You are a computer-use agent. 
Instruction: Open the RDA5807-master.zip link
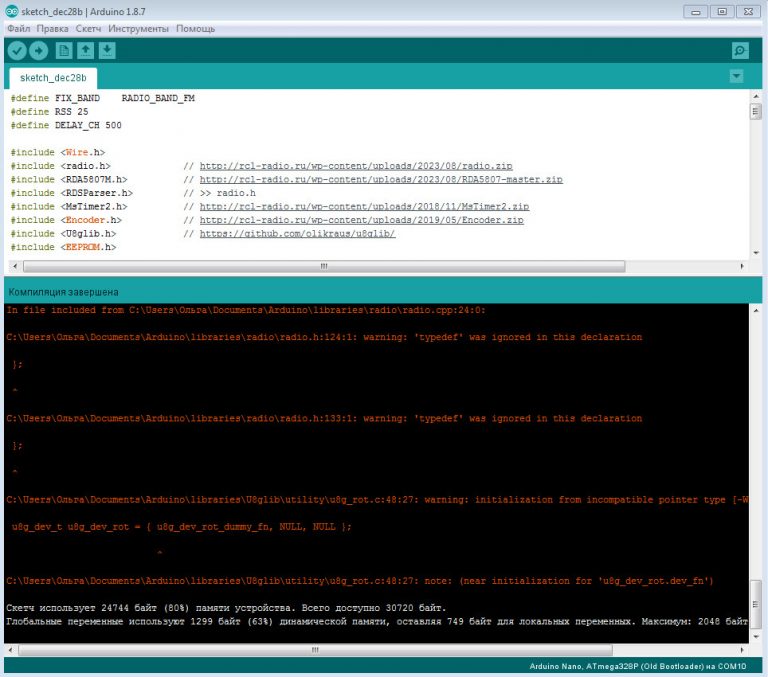pyautogui.click(x=381, y=180)
